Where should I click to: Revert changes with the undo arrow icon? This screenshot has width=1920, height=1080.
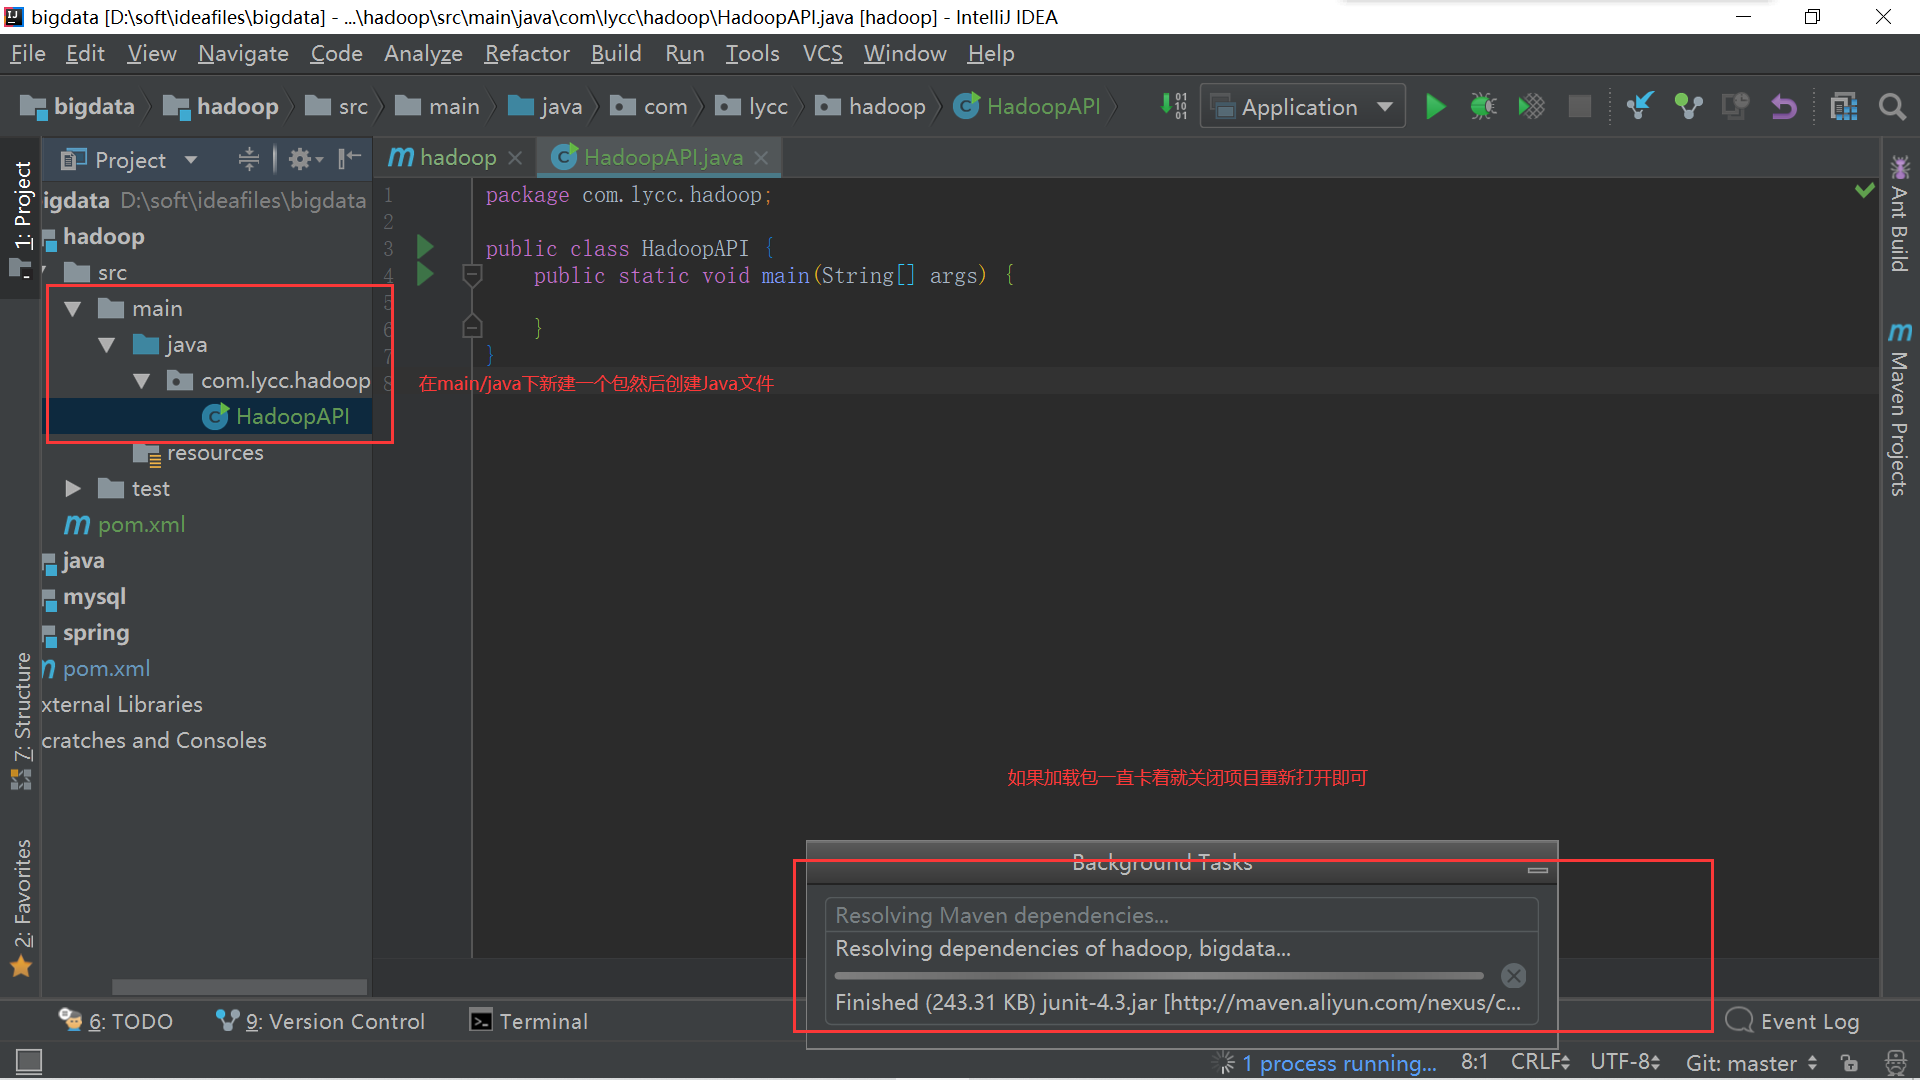tap(1784, 107)
